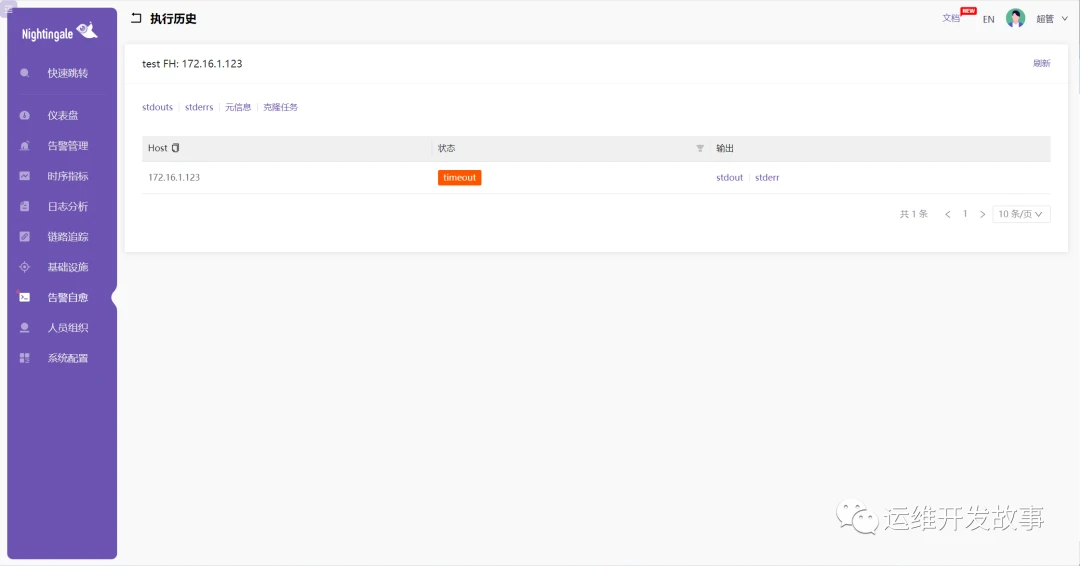Click the user avatar picture
The height and width of the screenshot is (566, 1080).
[x=1015, y=19]
